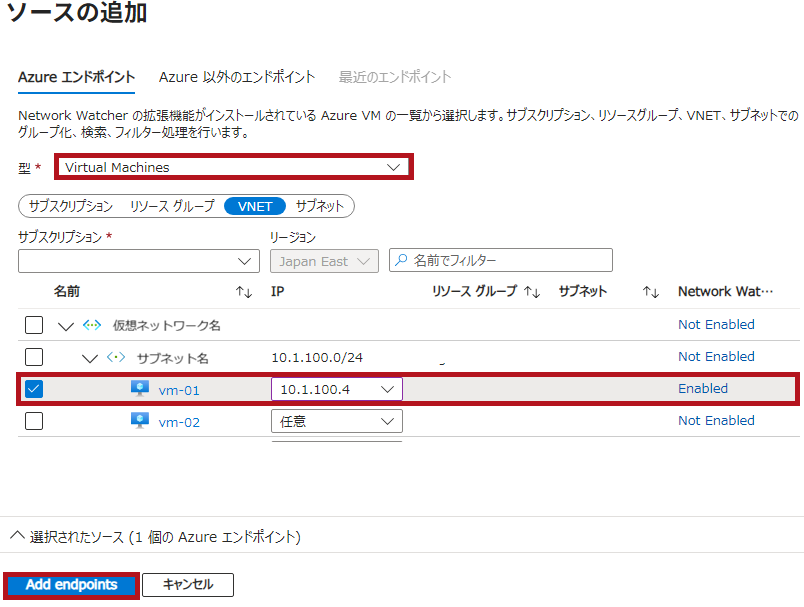
Task: Sort by 名前 column arrows
Action: tap(244, 292)
